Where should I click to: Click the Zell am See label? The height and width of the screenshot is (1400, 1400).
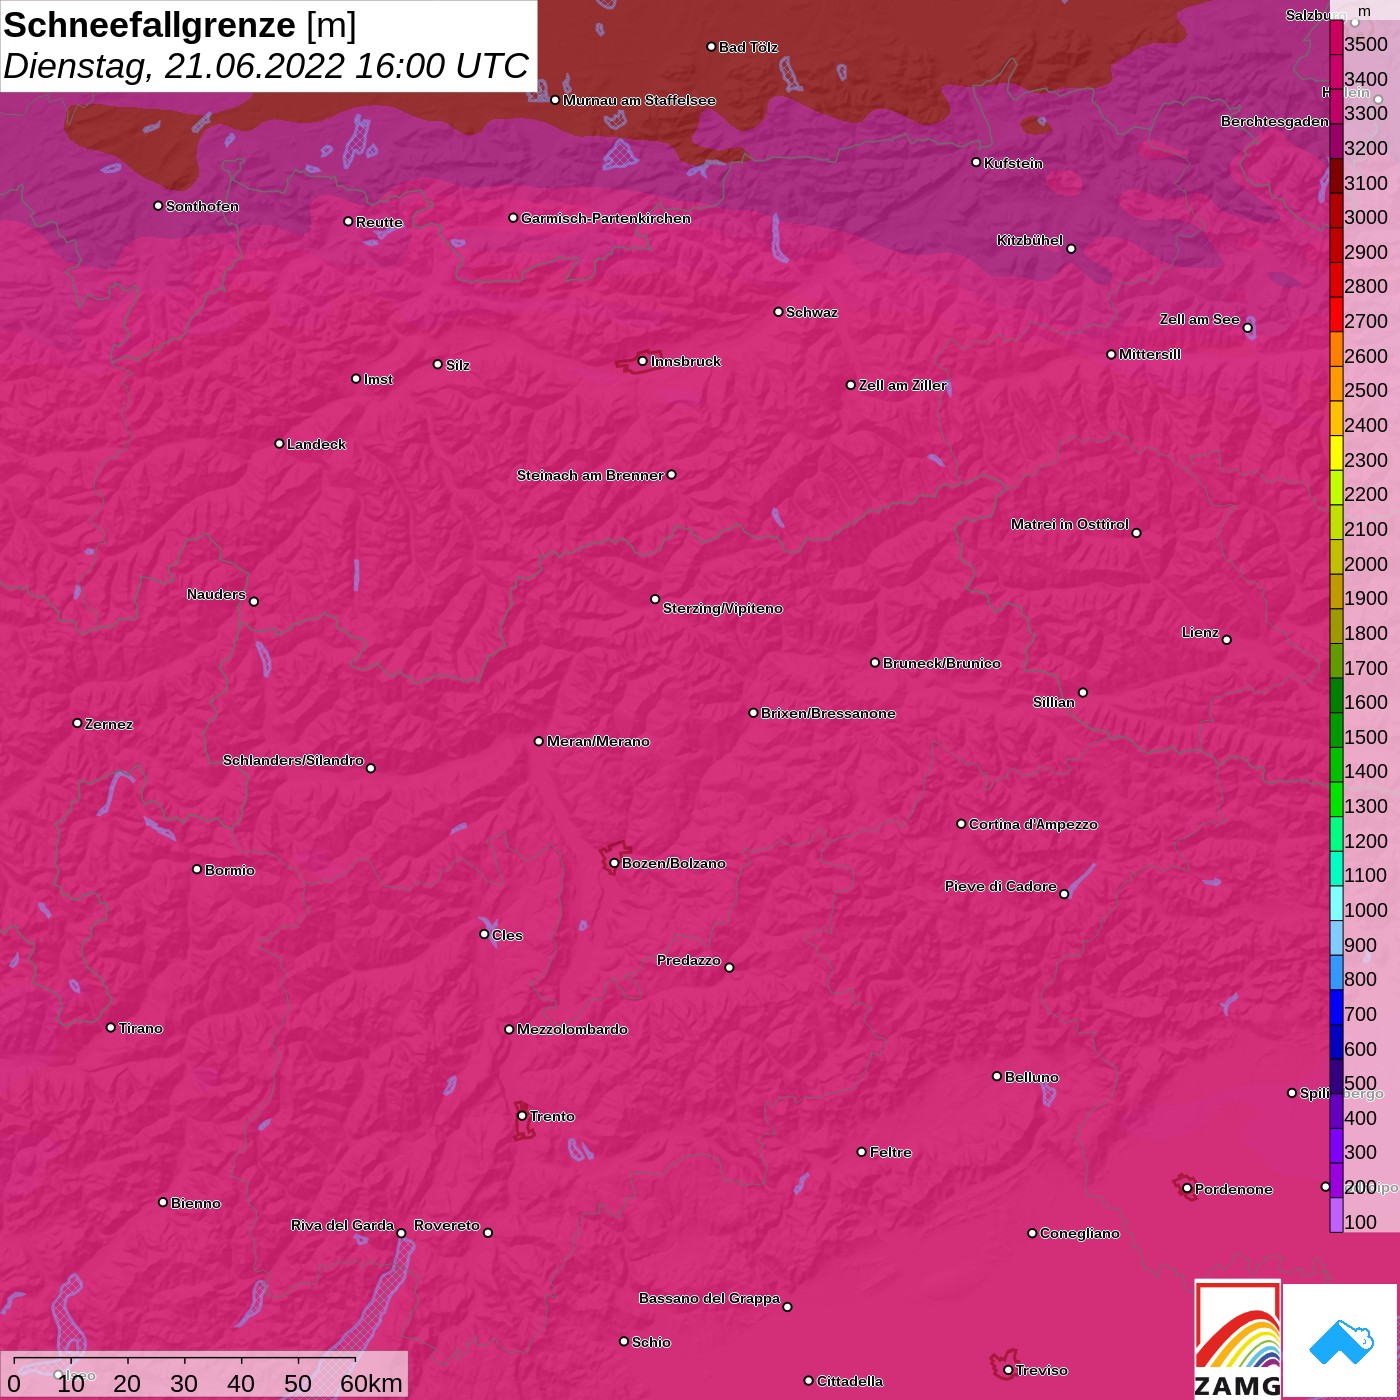(1199, 319)
